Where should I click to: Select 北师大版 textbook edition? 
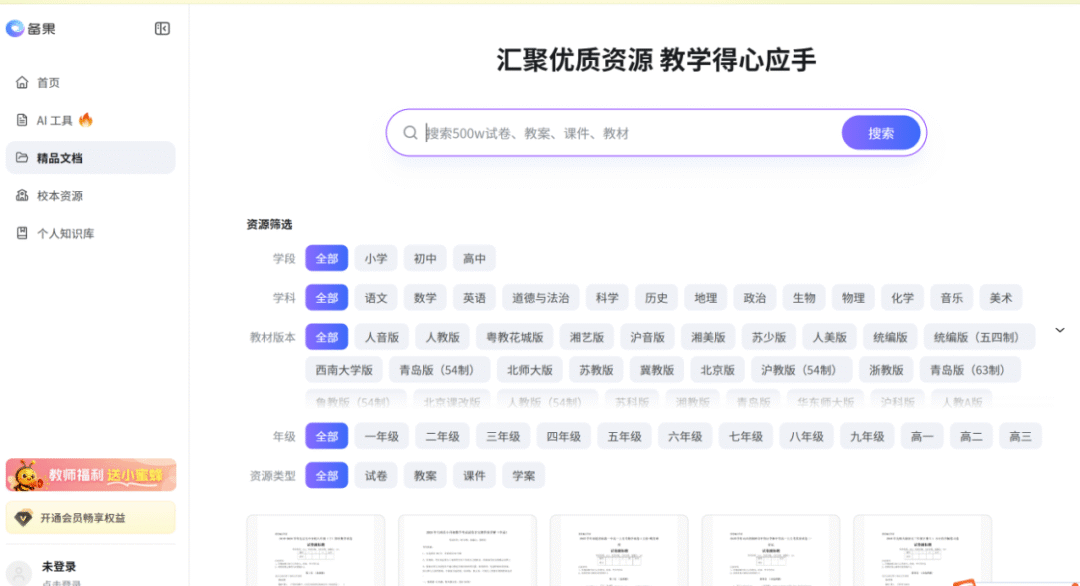(x=530, y=370)
